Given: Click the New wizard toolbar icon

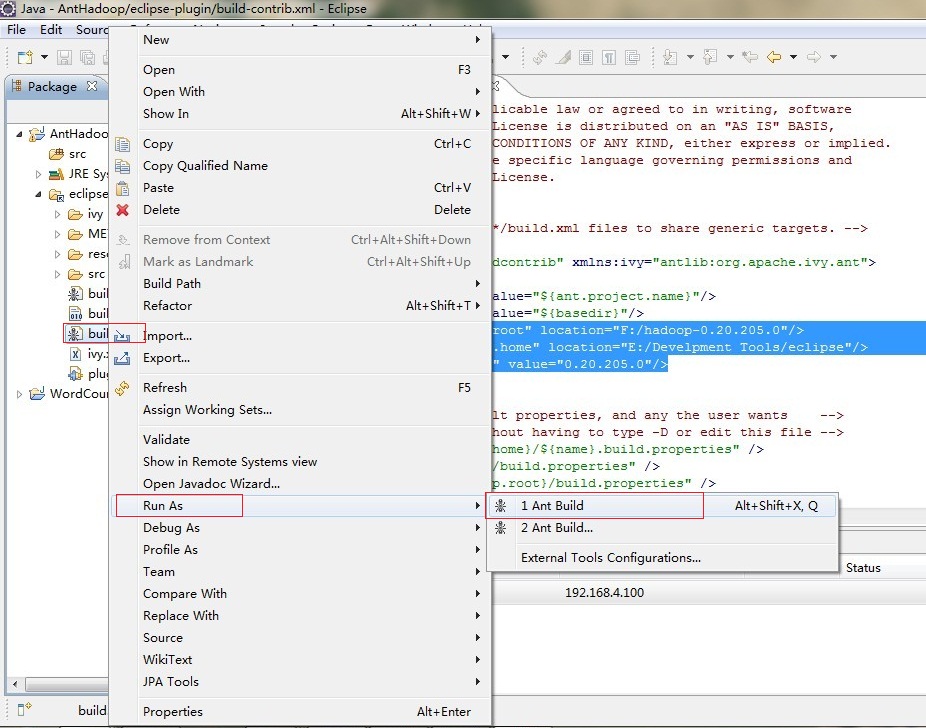Looking at the screenshot, I should tap(25, 57).
